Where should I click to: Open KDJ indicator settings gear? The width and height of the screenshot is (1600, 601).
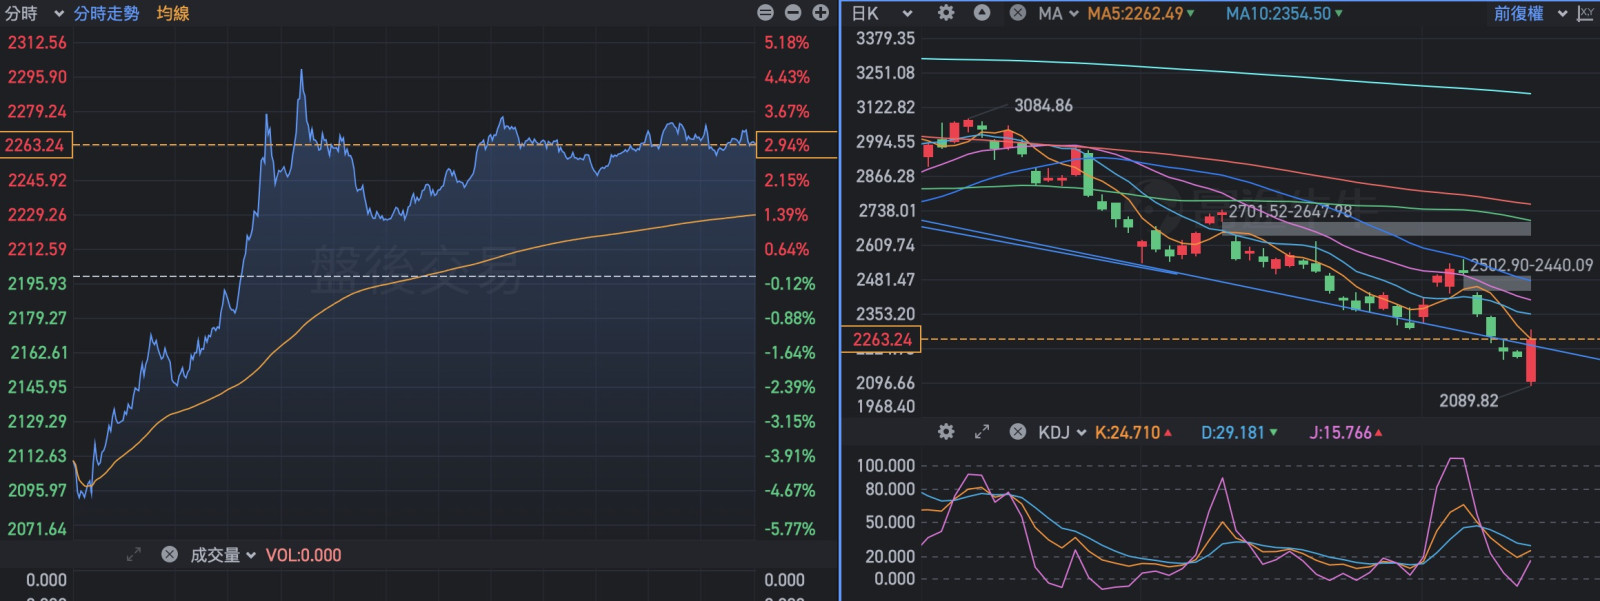pyautogui.click(x=946, y=432)
